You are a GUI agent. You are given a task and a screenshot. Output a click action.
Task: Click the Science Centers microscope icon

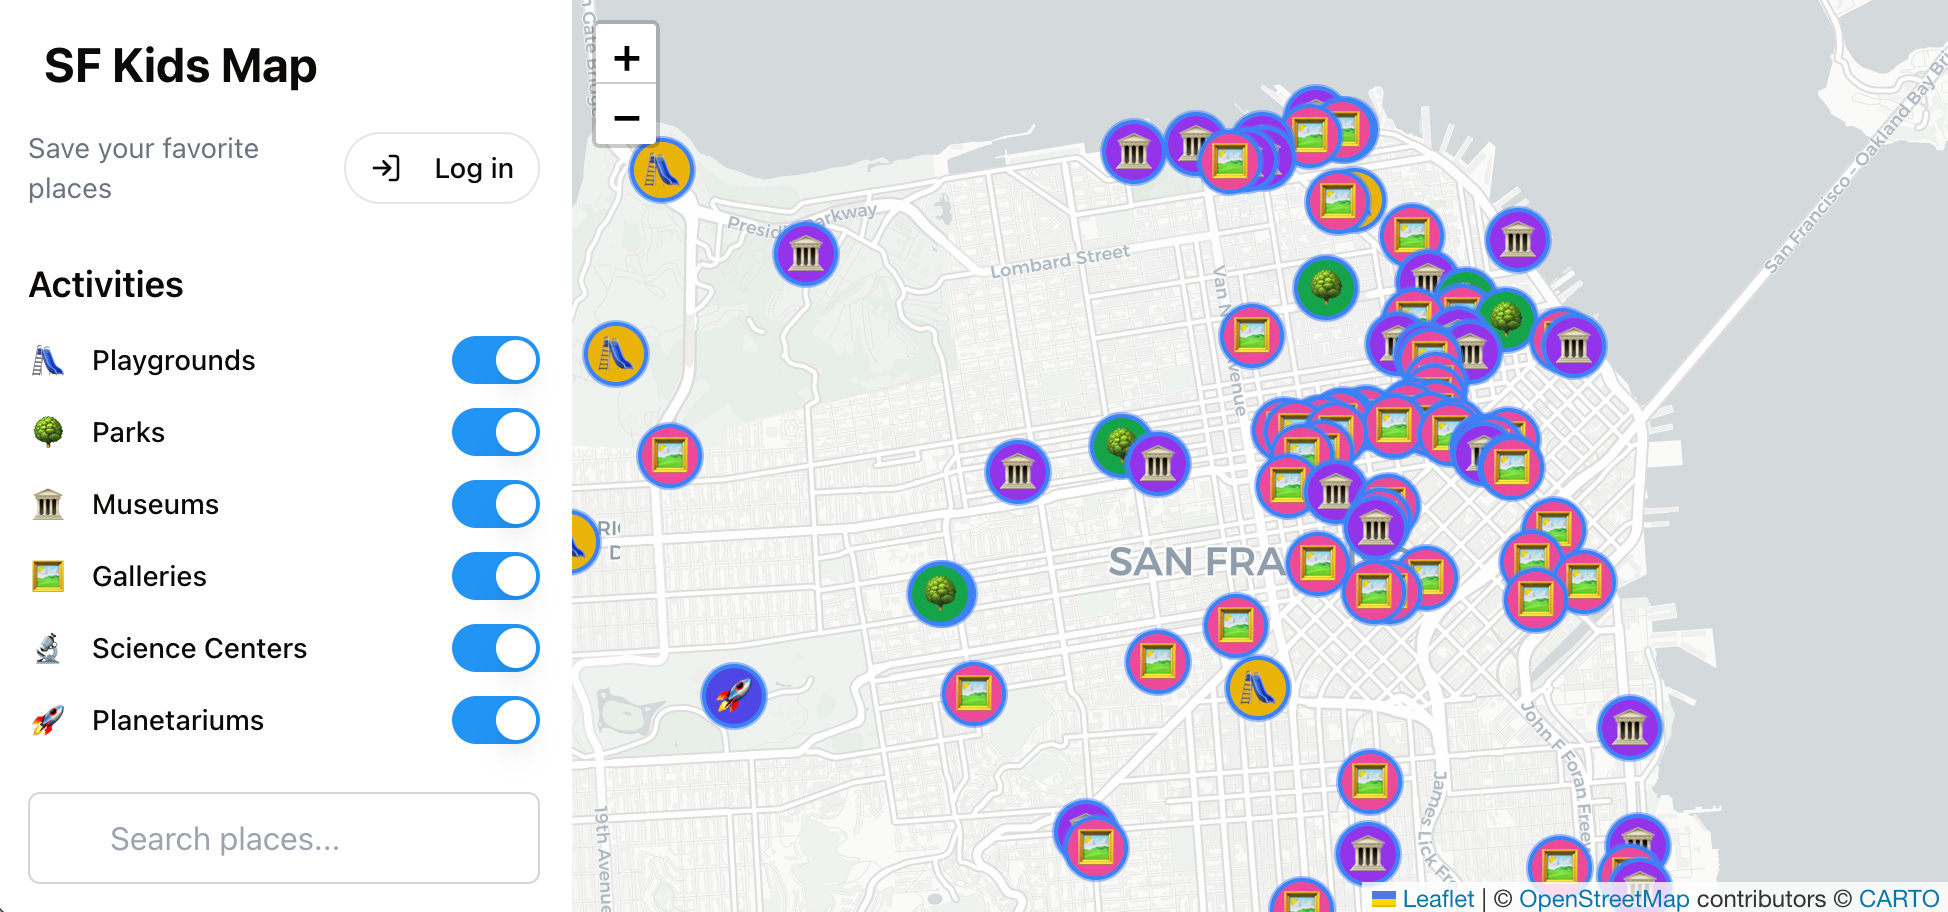(48, 648)
